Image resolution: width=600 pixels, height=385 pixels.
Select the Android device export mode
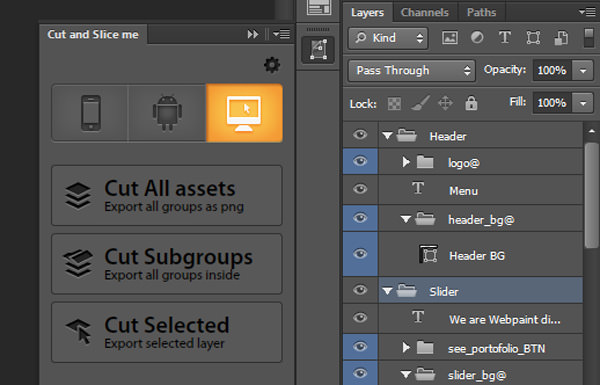[167, 113]
